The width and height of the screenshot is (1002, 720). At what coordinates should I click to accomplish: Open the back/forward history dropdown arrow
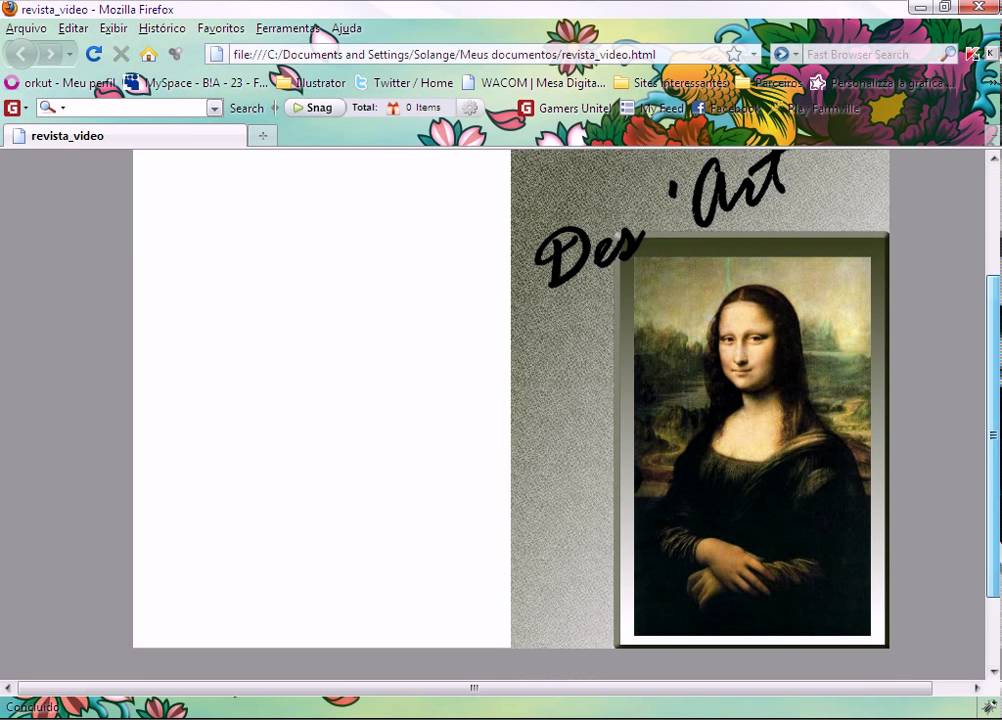(x=70, y=54)
